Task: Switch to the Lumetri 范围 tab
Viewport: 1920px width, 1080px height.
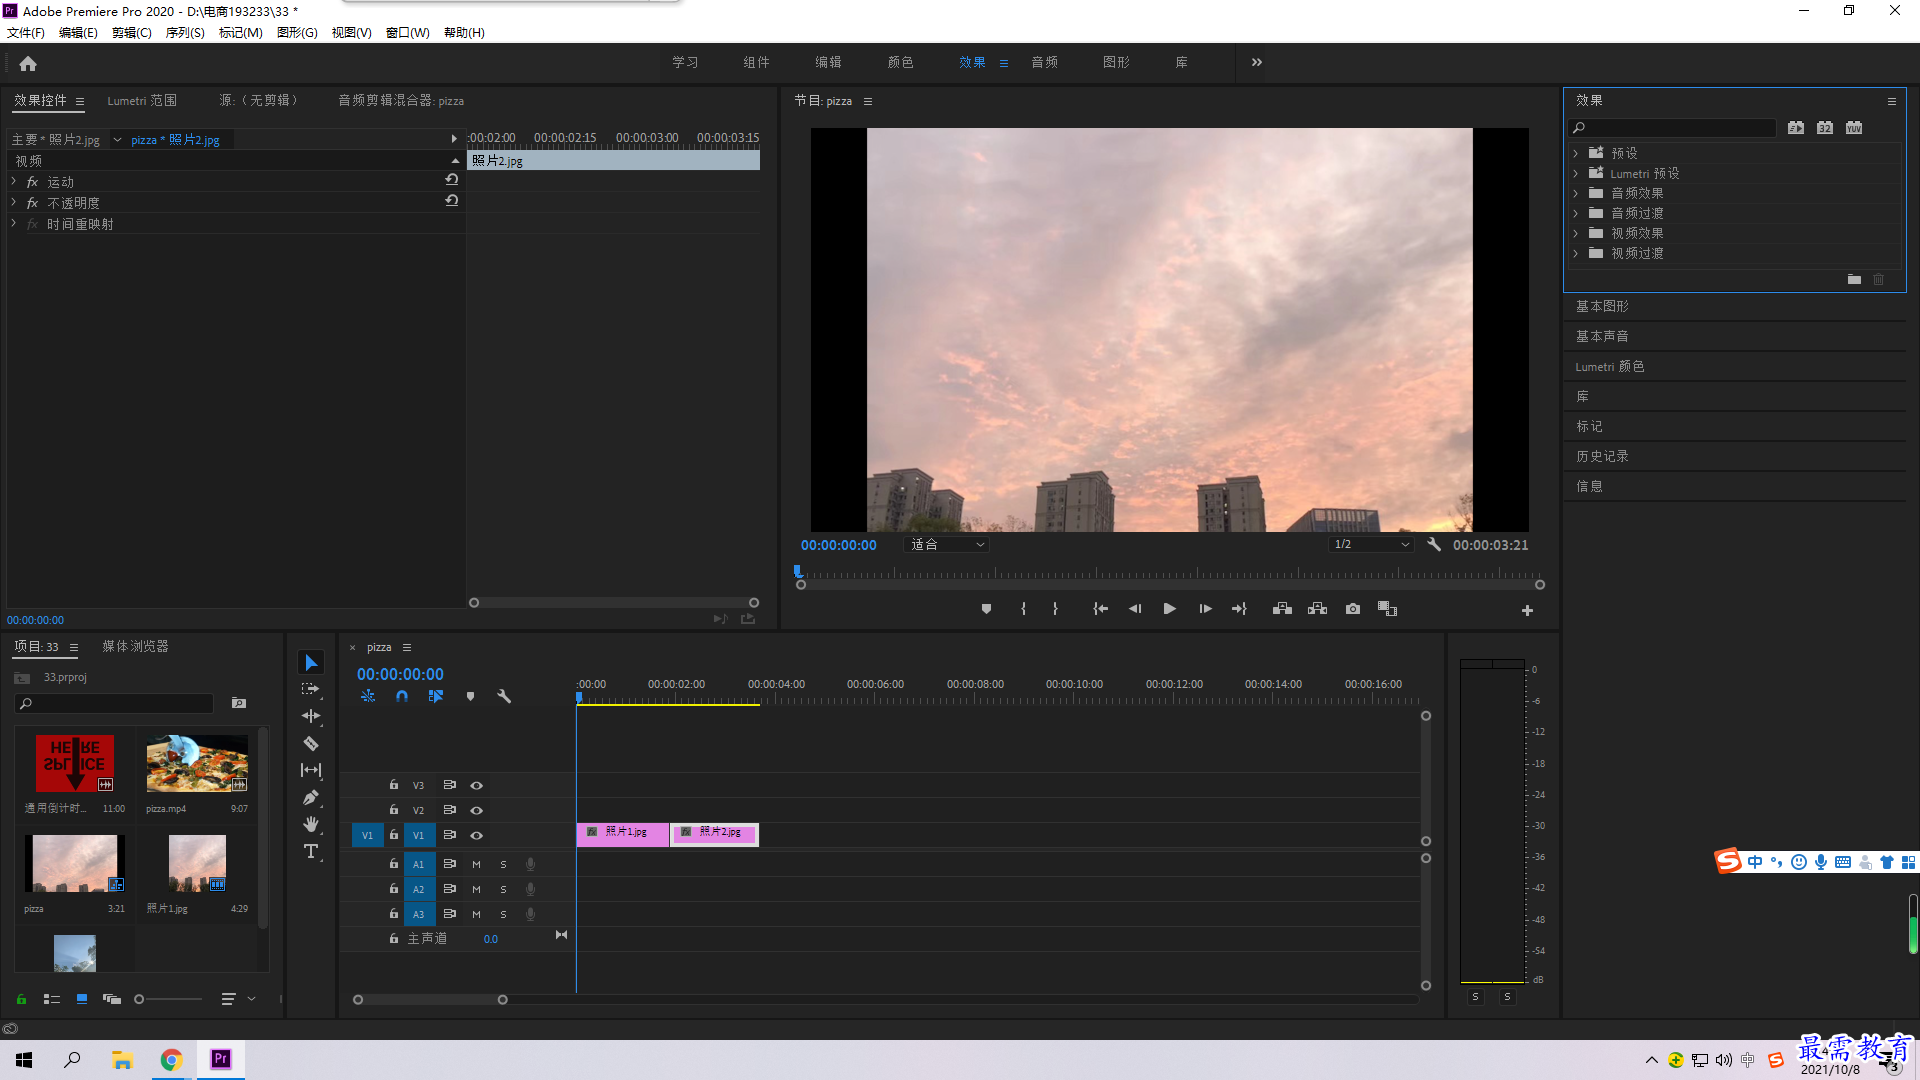Action: [142, 101]
